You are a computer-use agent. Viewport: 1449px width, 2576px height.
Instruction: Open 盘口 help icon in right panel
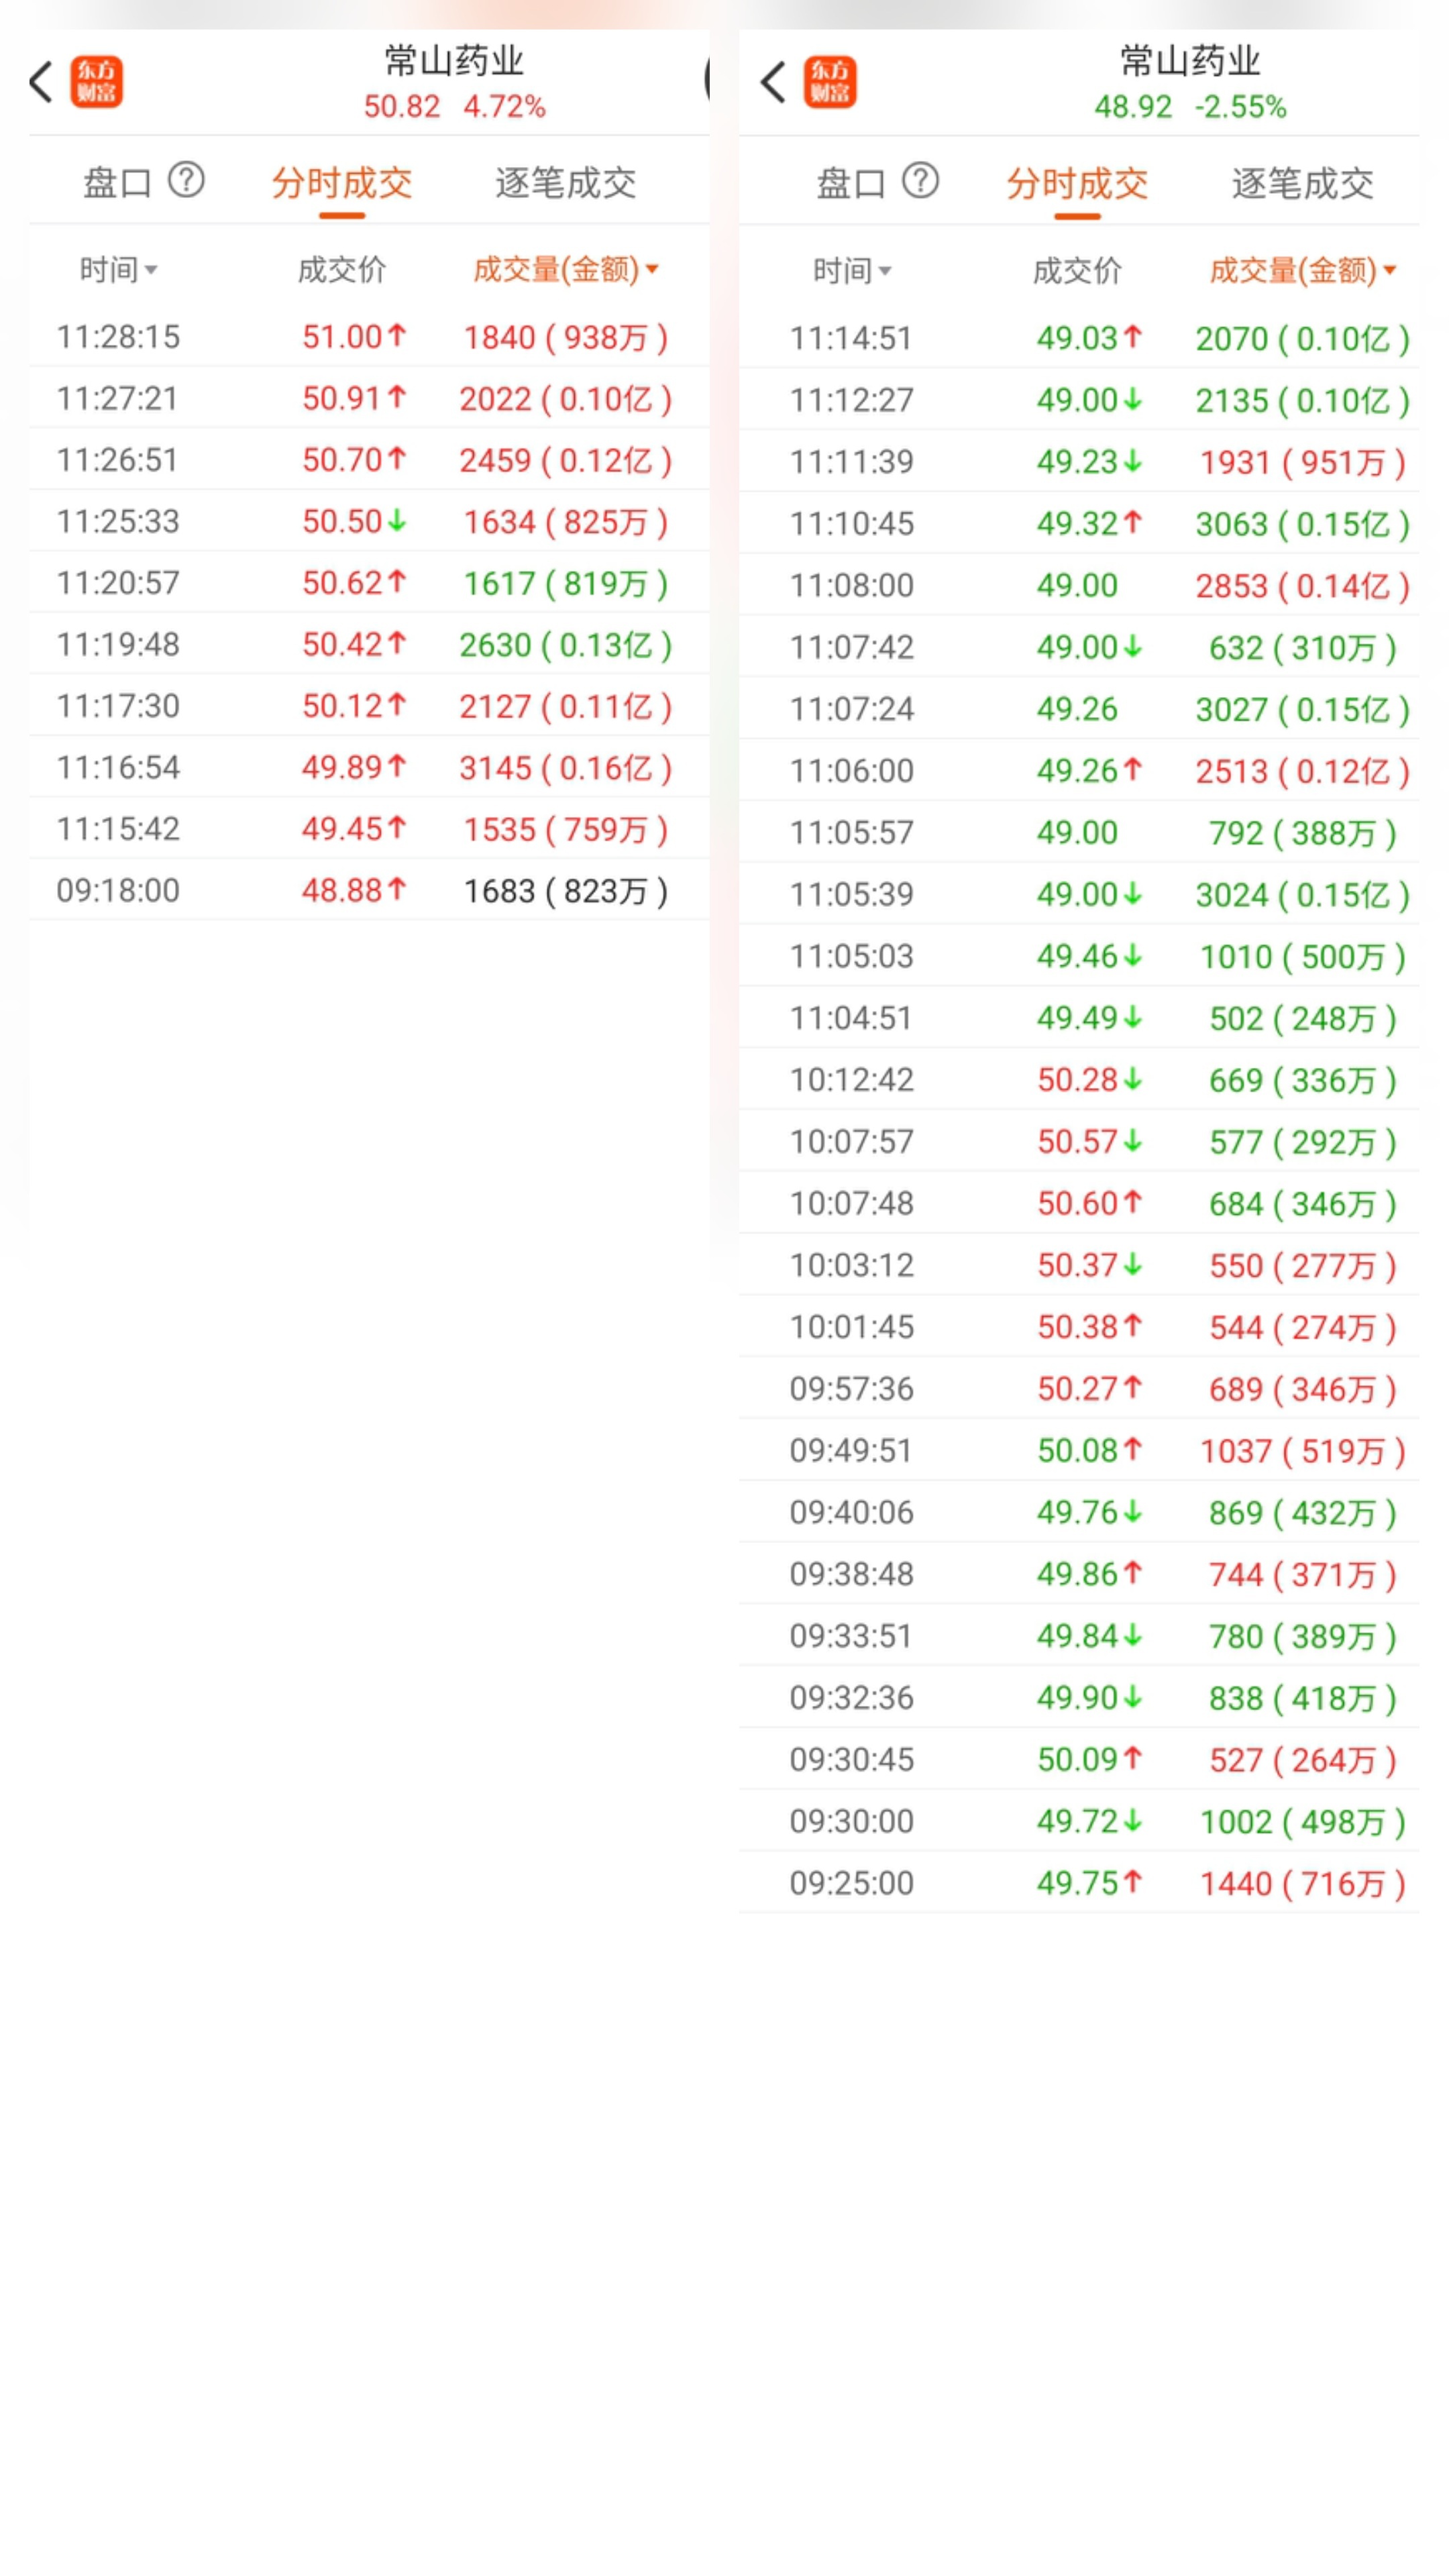(x=920, y=181)
